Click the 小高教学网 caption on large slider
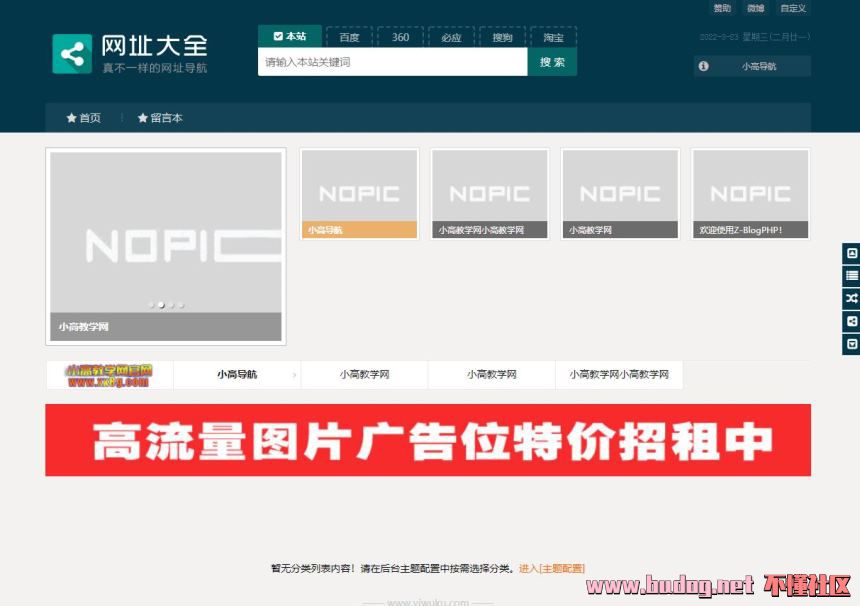Viewport: 860px width, 606px height. coord(84,327)
